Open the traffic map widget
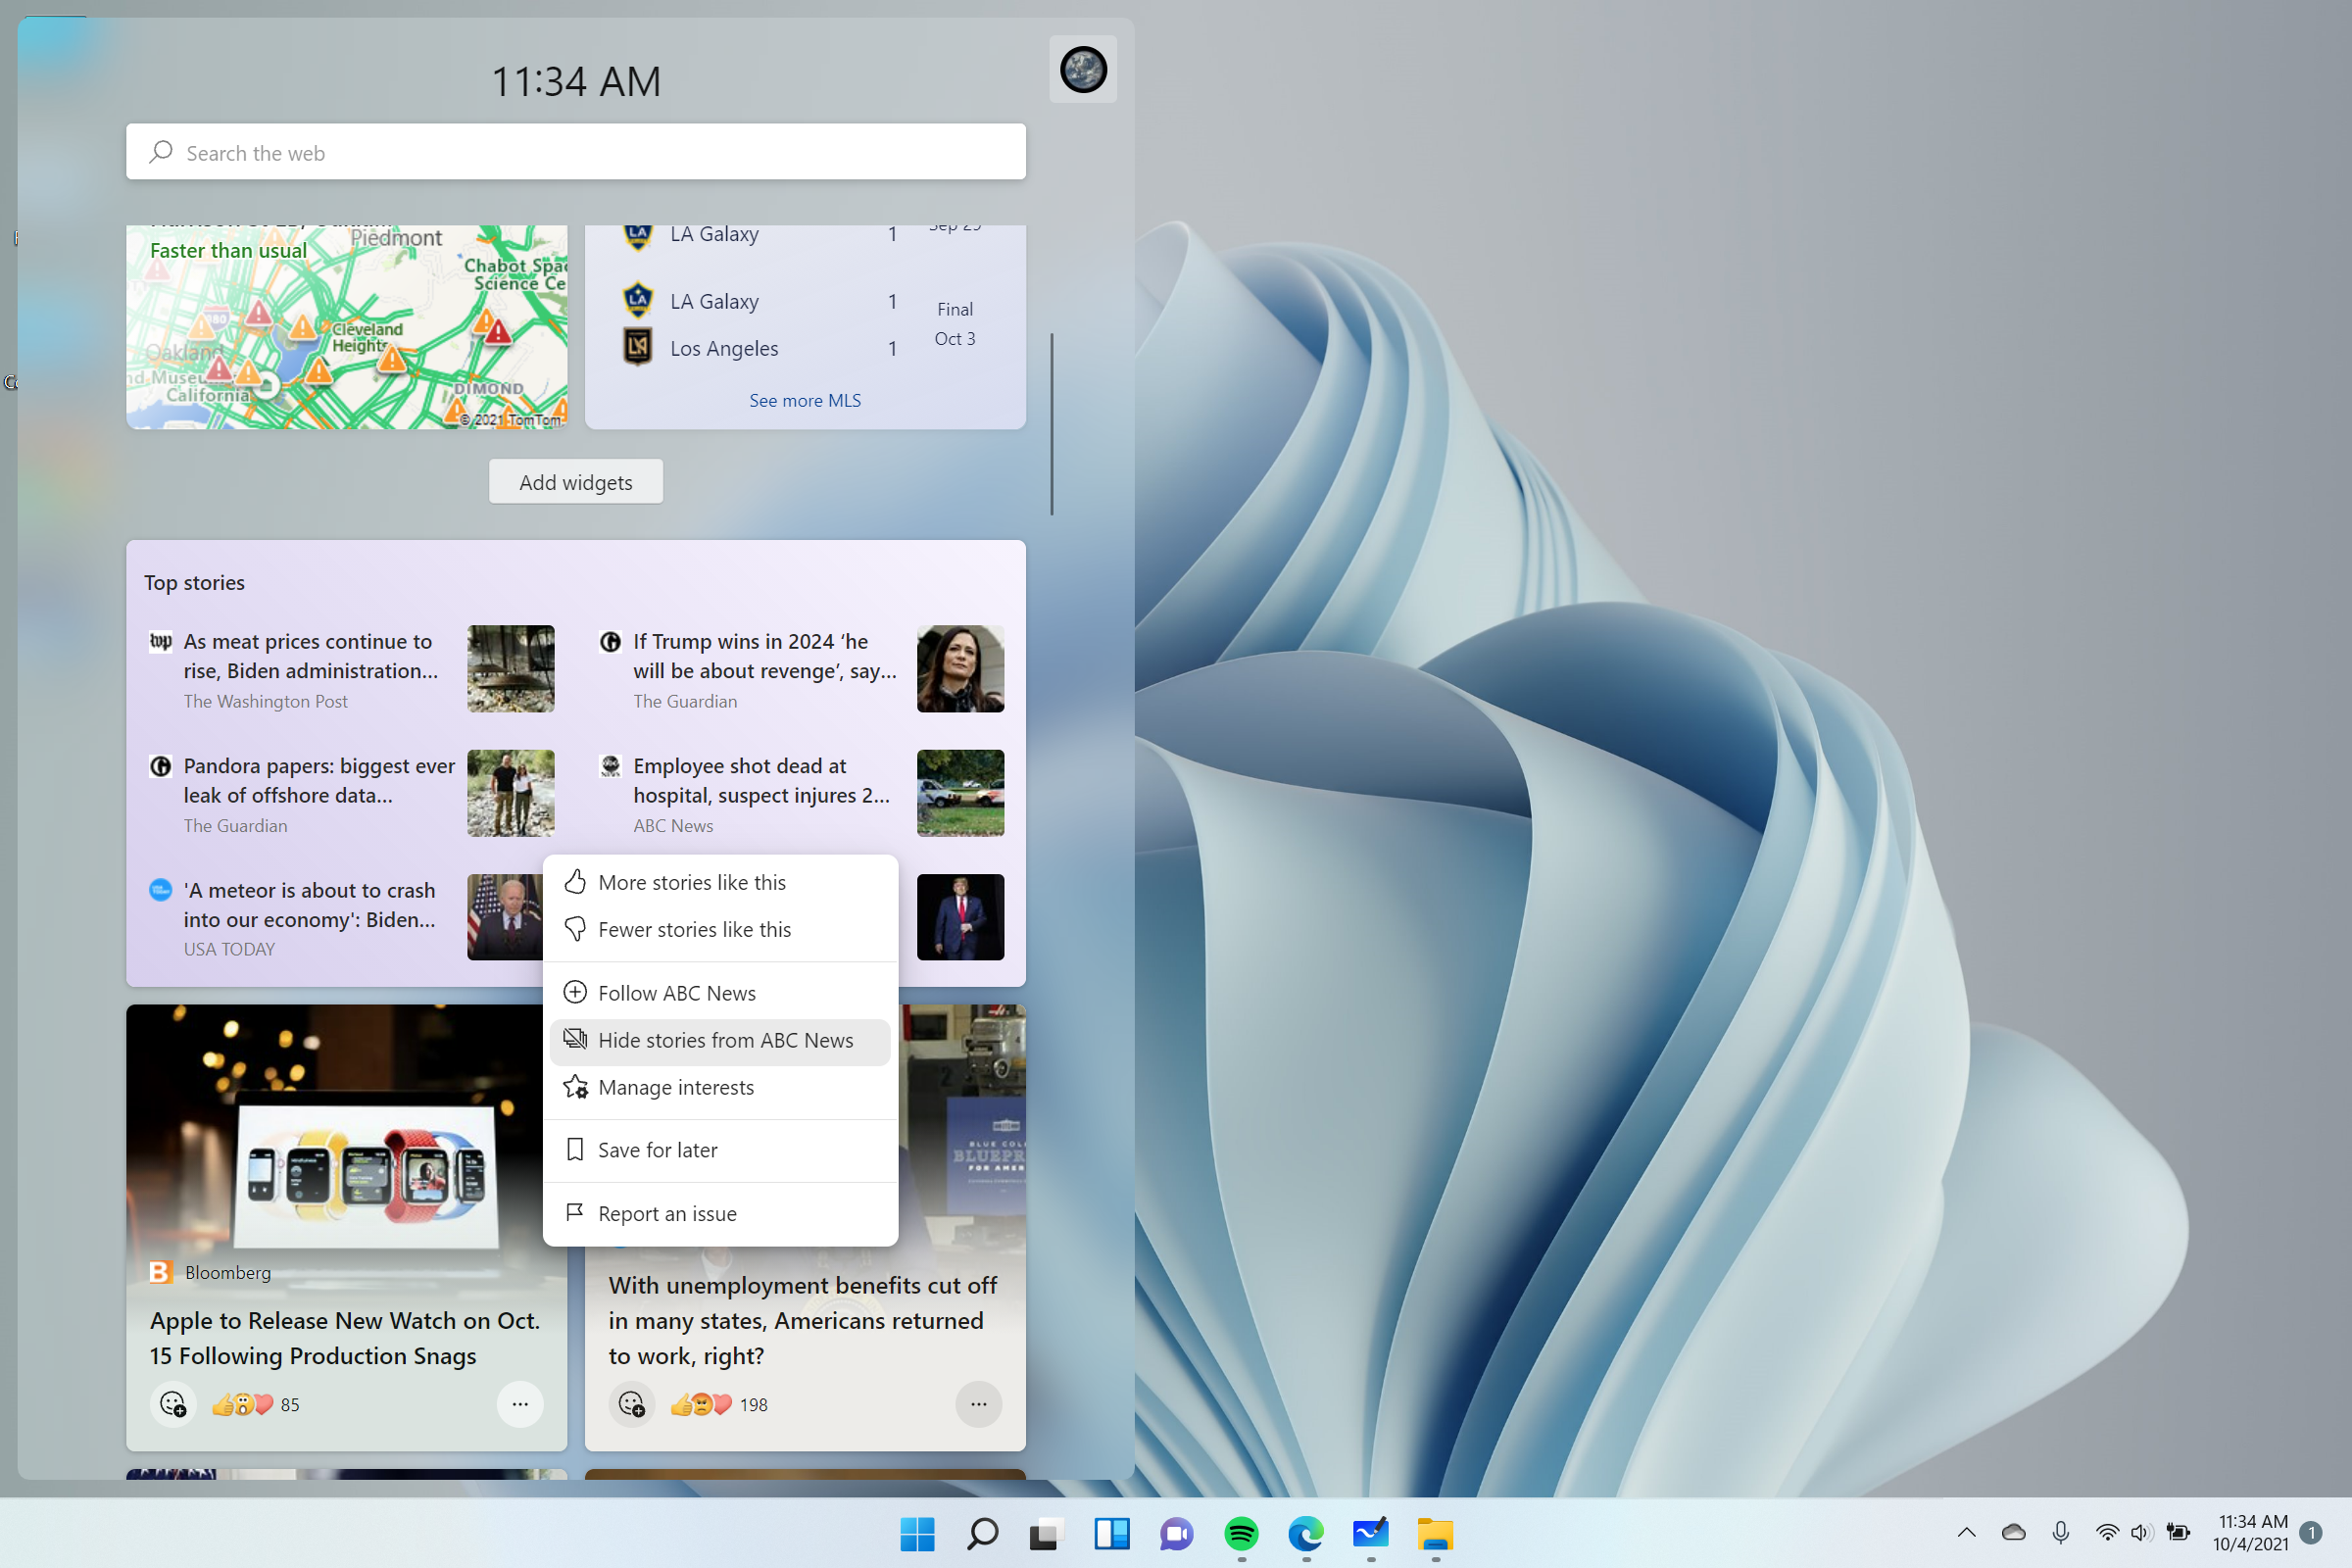Screen dimensions: 2352x1568 click(x=347, y=327)
